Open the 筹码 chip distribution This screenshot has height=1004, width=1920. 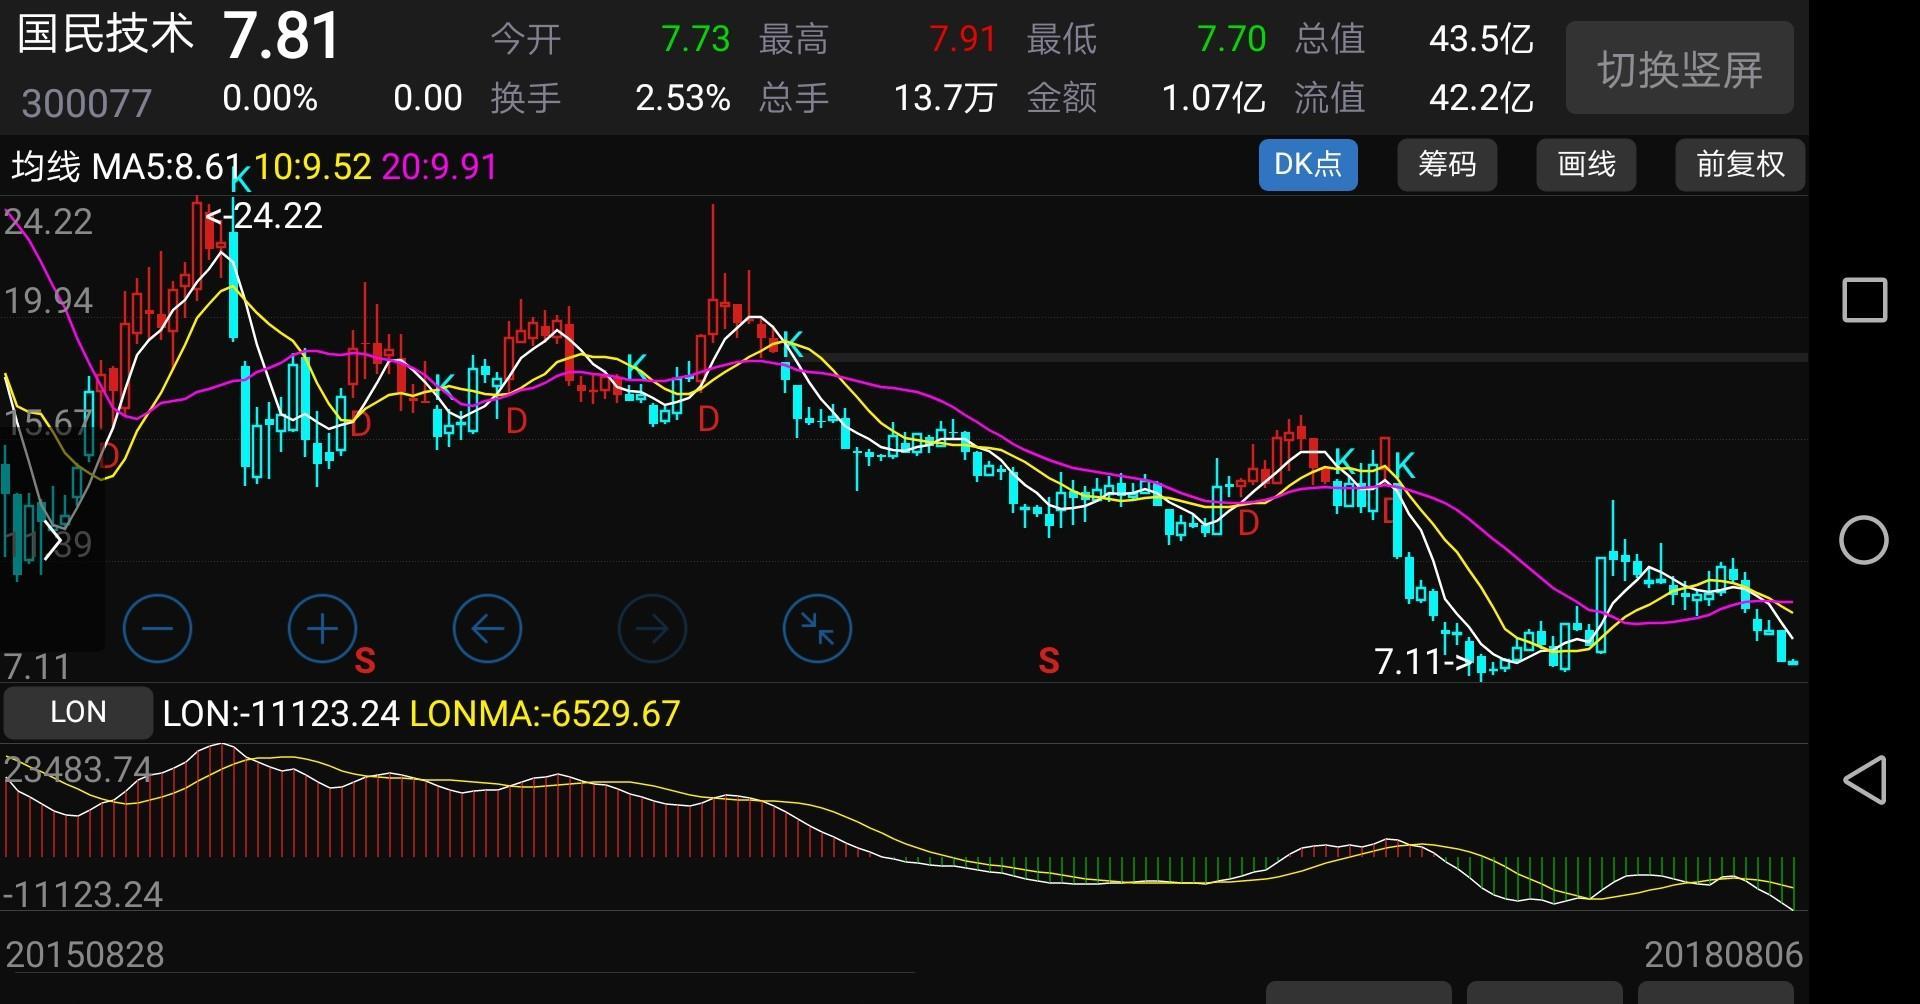coord(1447,164)
